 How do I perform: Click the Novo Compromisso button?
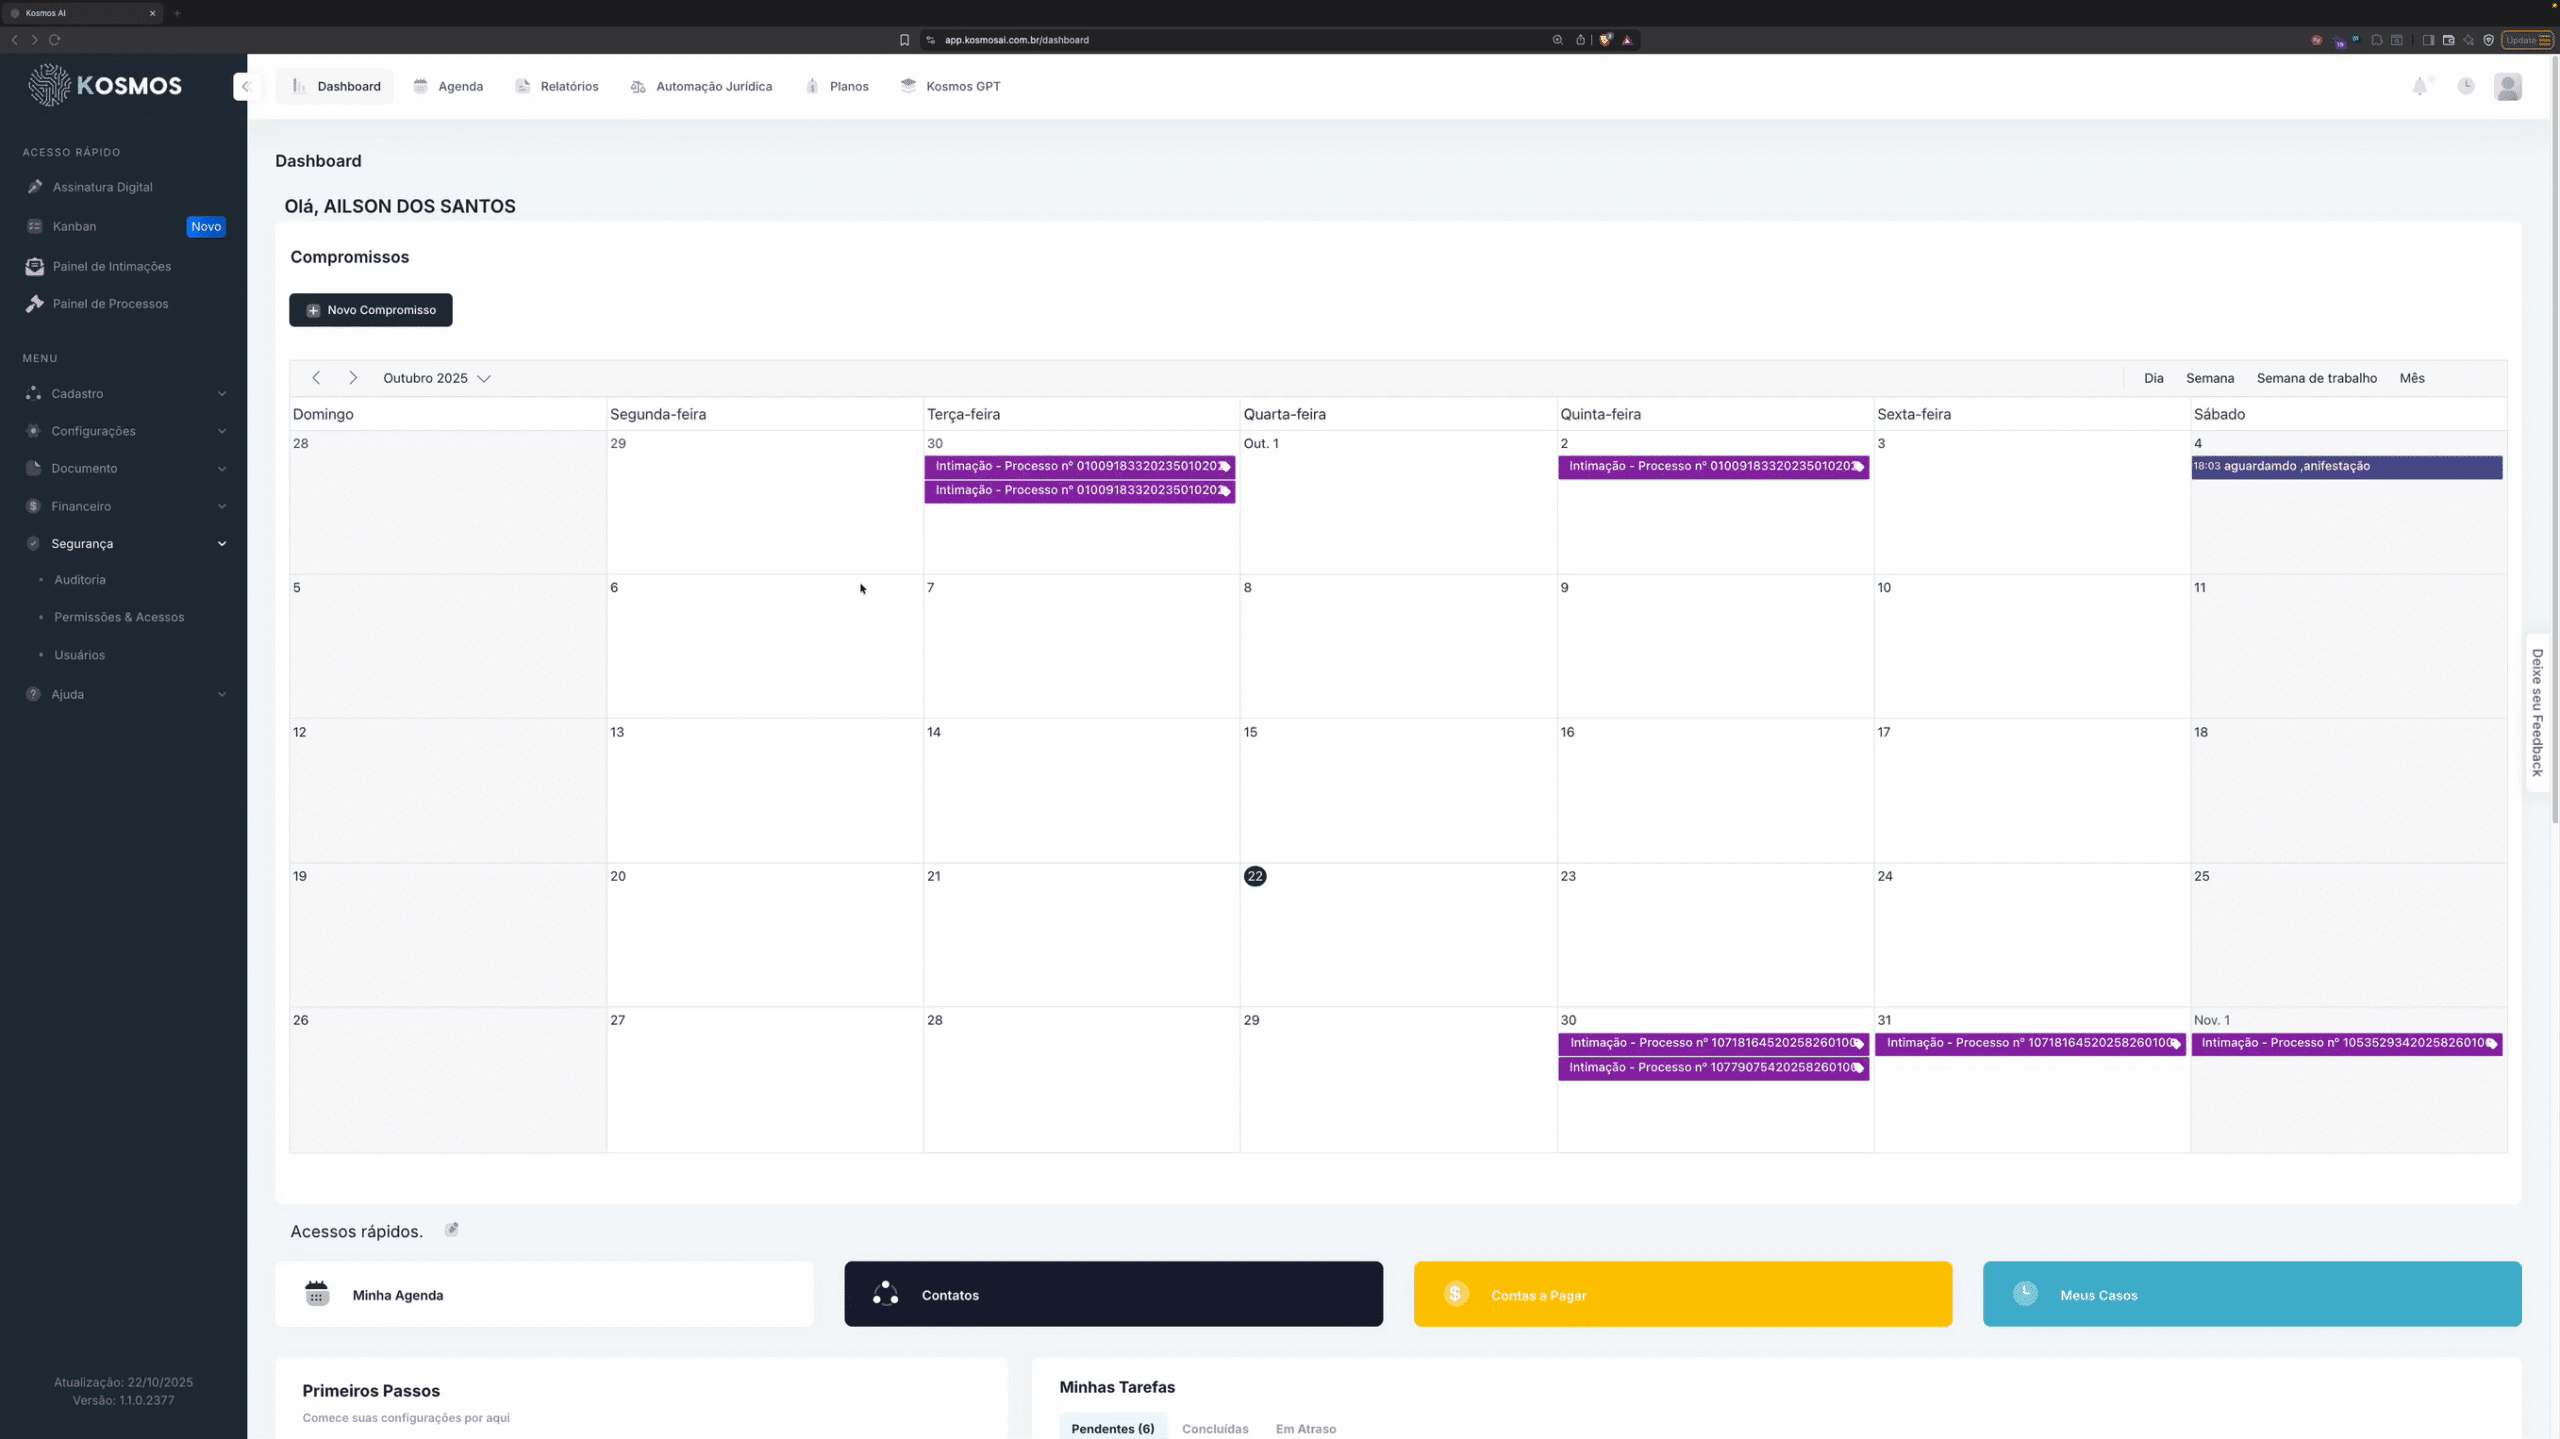click(x=370, y=310)
